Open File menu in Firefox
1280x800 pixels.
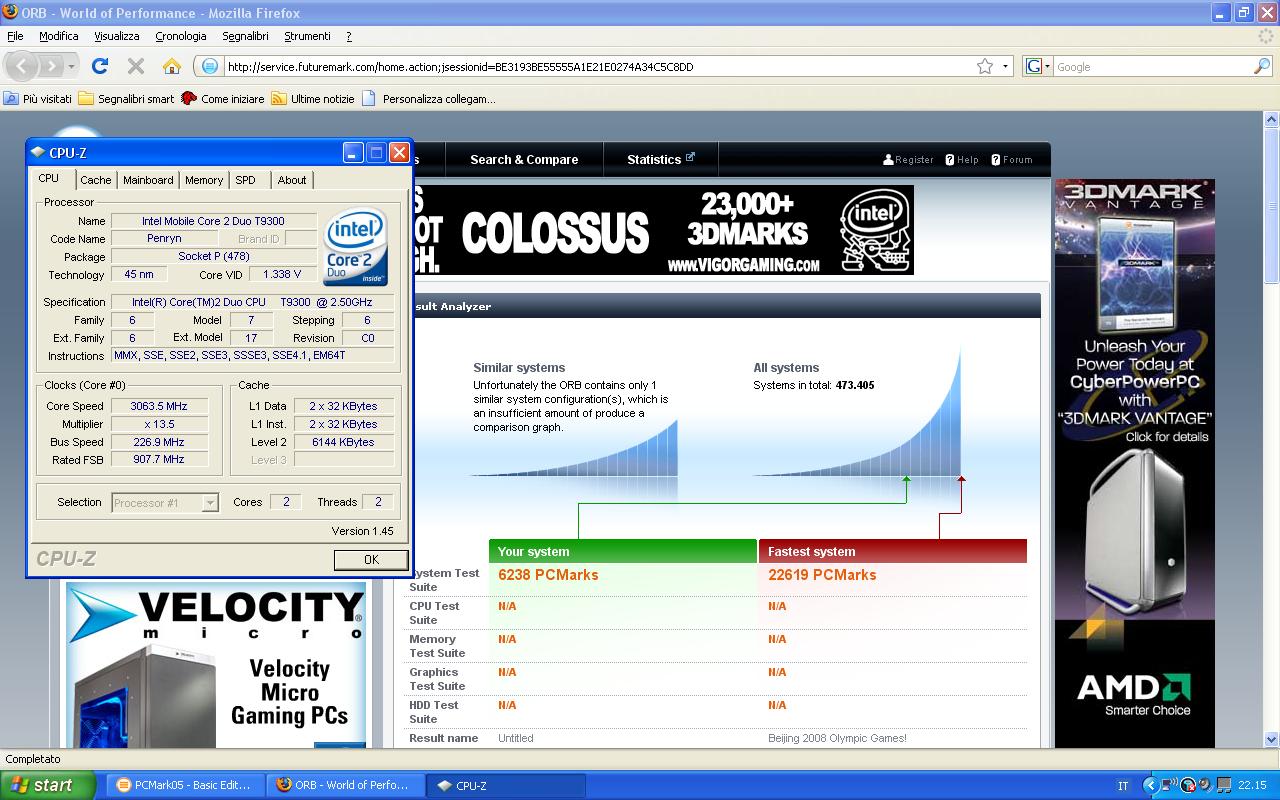click(15, 36)
